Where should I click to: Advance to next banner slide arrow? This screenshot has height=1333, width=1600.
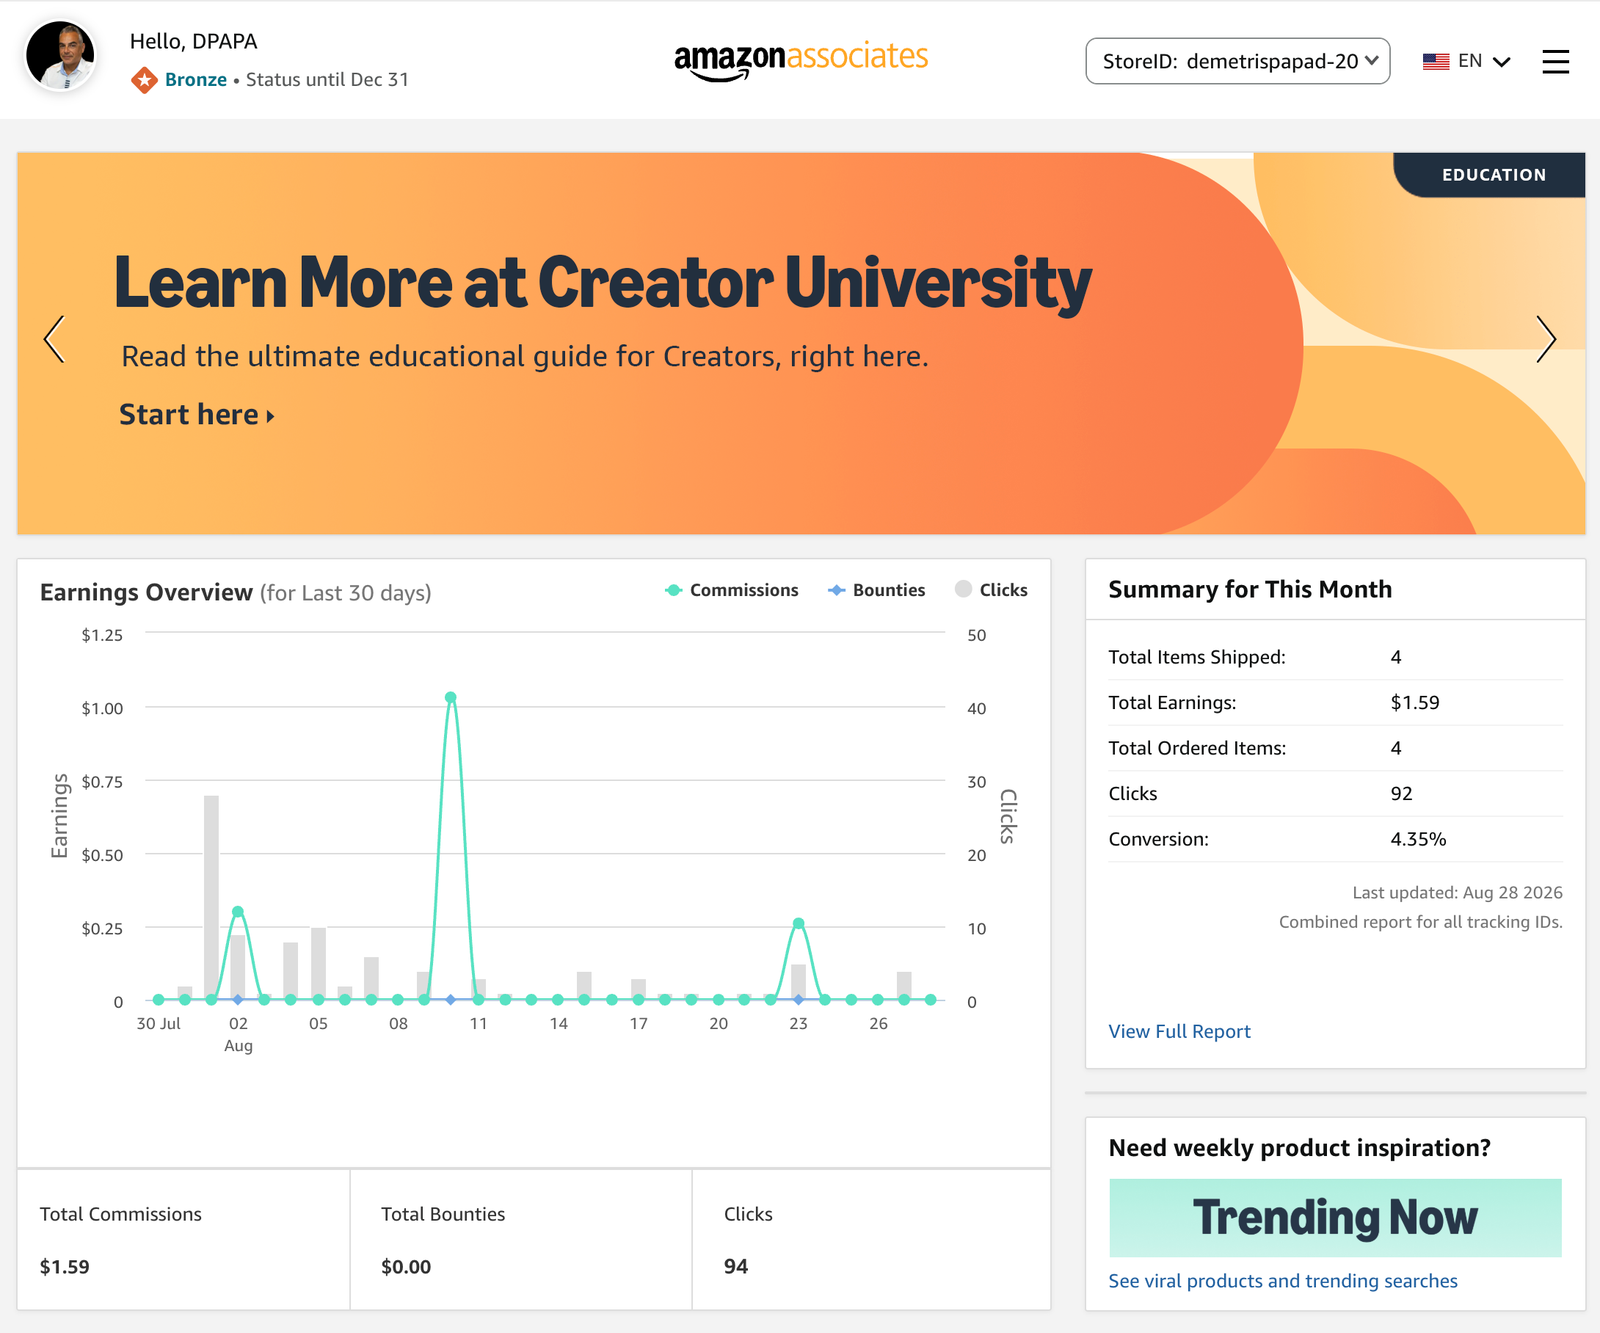point(1546,339)
